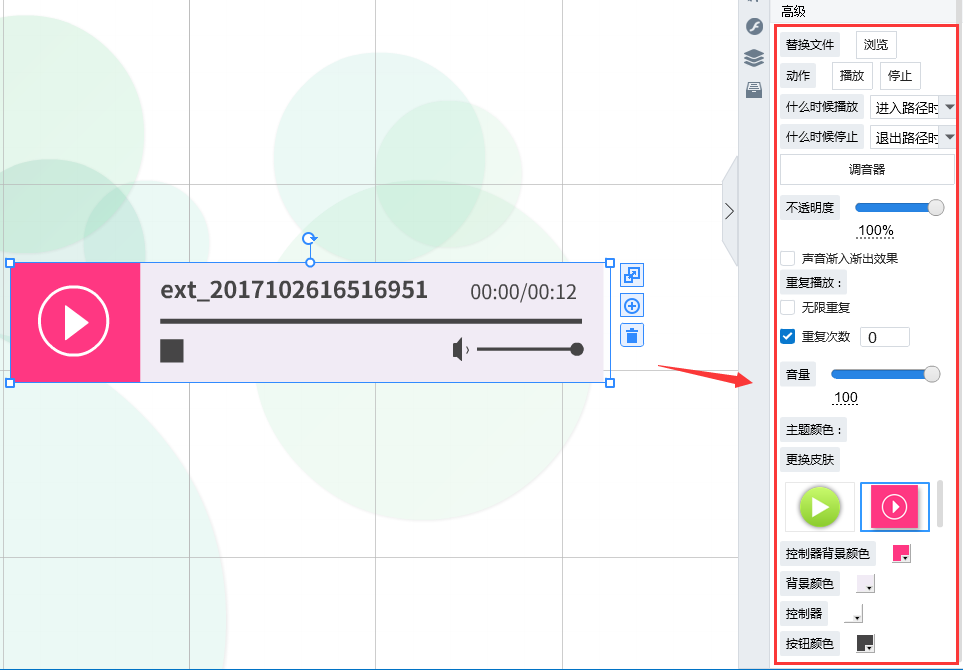Mute audio using the player's speaker icon

pos(460,350)
